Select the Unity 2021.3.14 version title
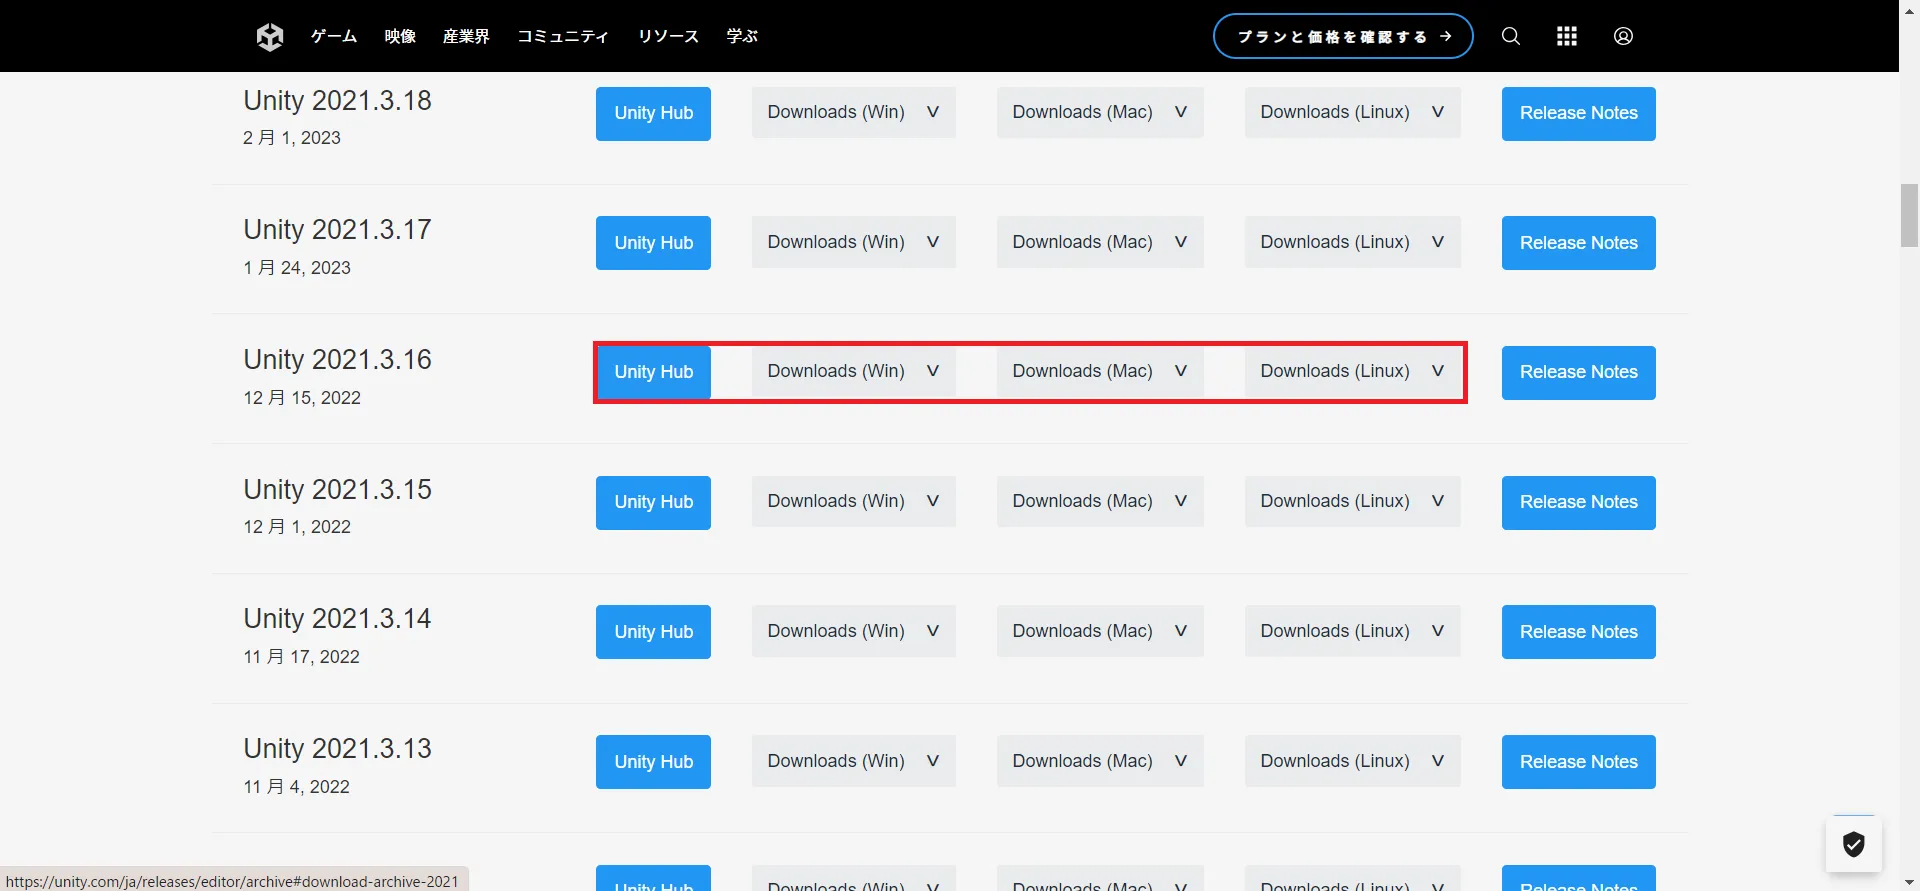Image resolution: width=1920 pixels, height=891 pixels. pyautogui.click(x=337, y=618)
